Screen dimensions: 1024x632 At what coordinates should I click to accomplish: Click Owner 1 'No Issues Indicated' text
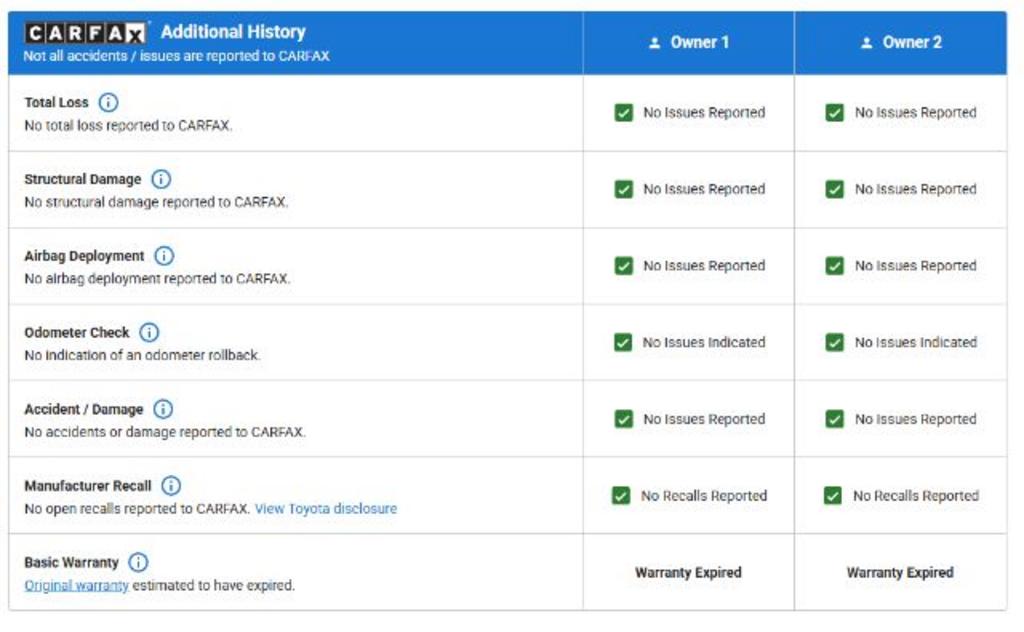[x=704, y=342]
